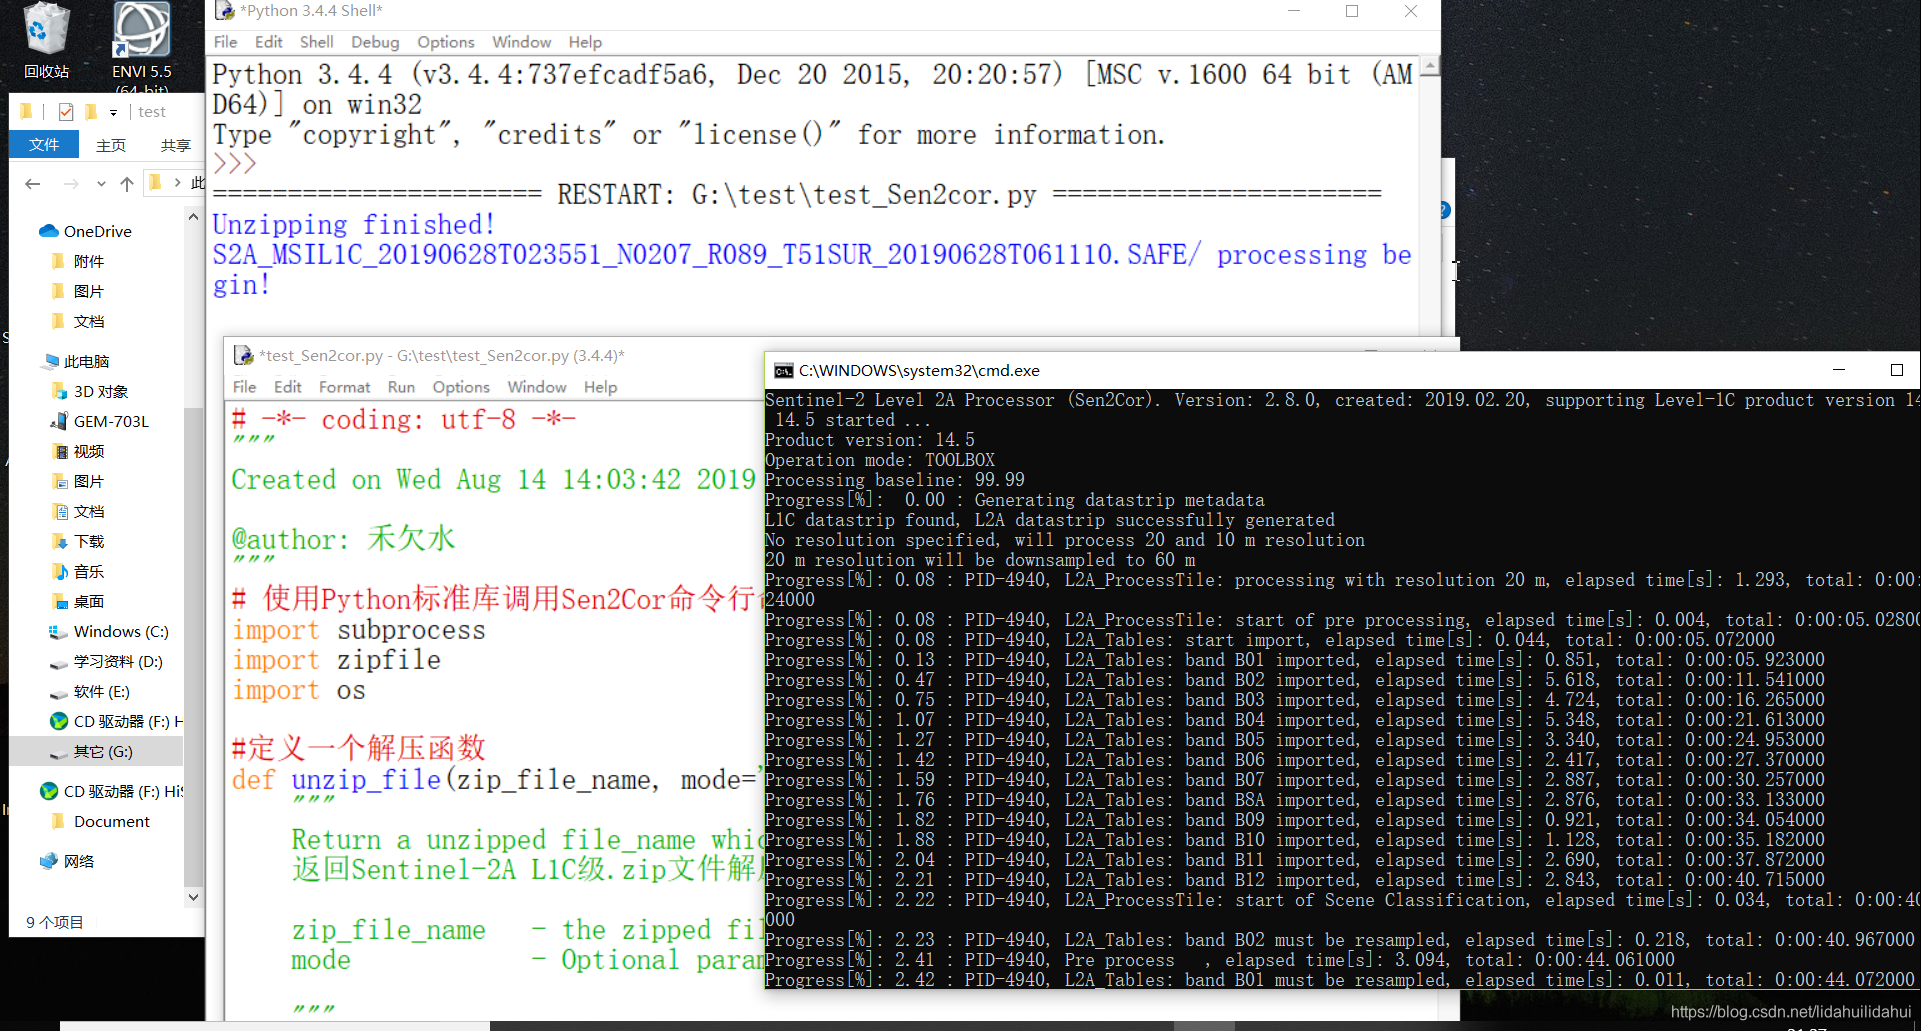1921x1031 pixels.
Task: Click the cmd.exe window title icon
Action: [x=784, y=370]
